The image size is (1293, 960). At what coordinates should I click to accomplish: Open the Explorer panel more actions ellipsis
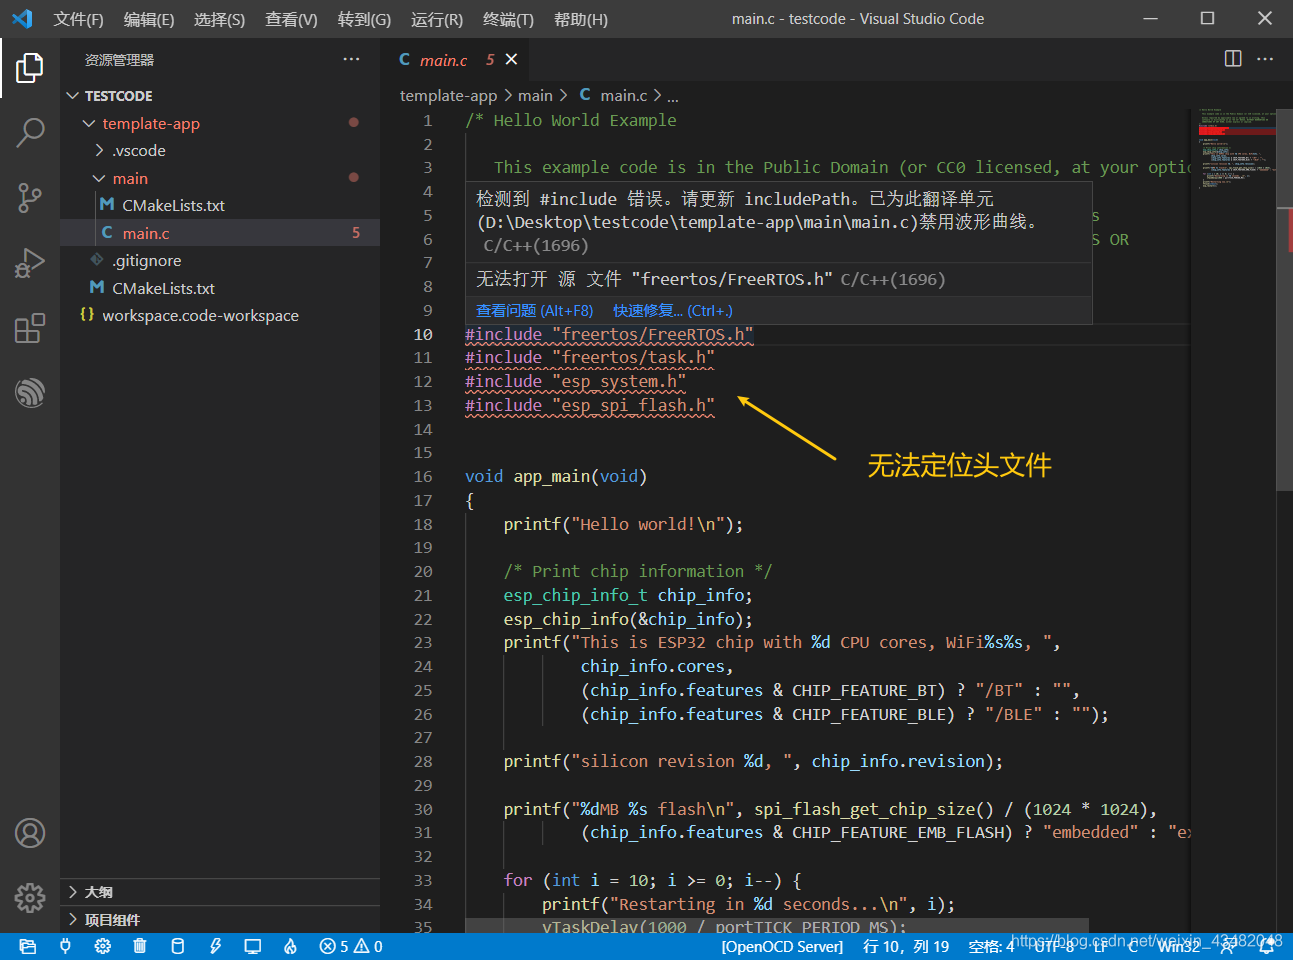point(351,59)
